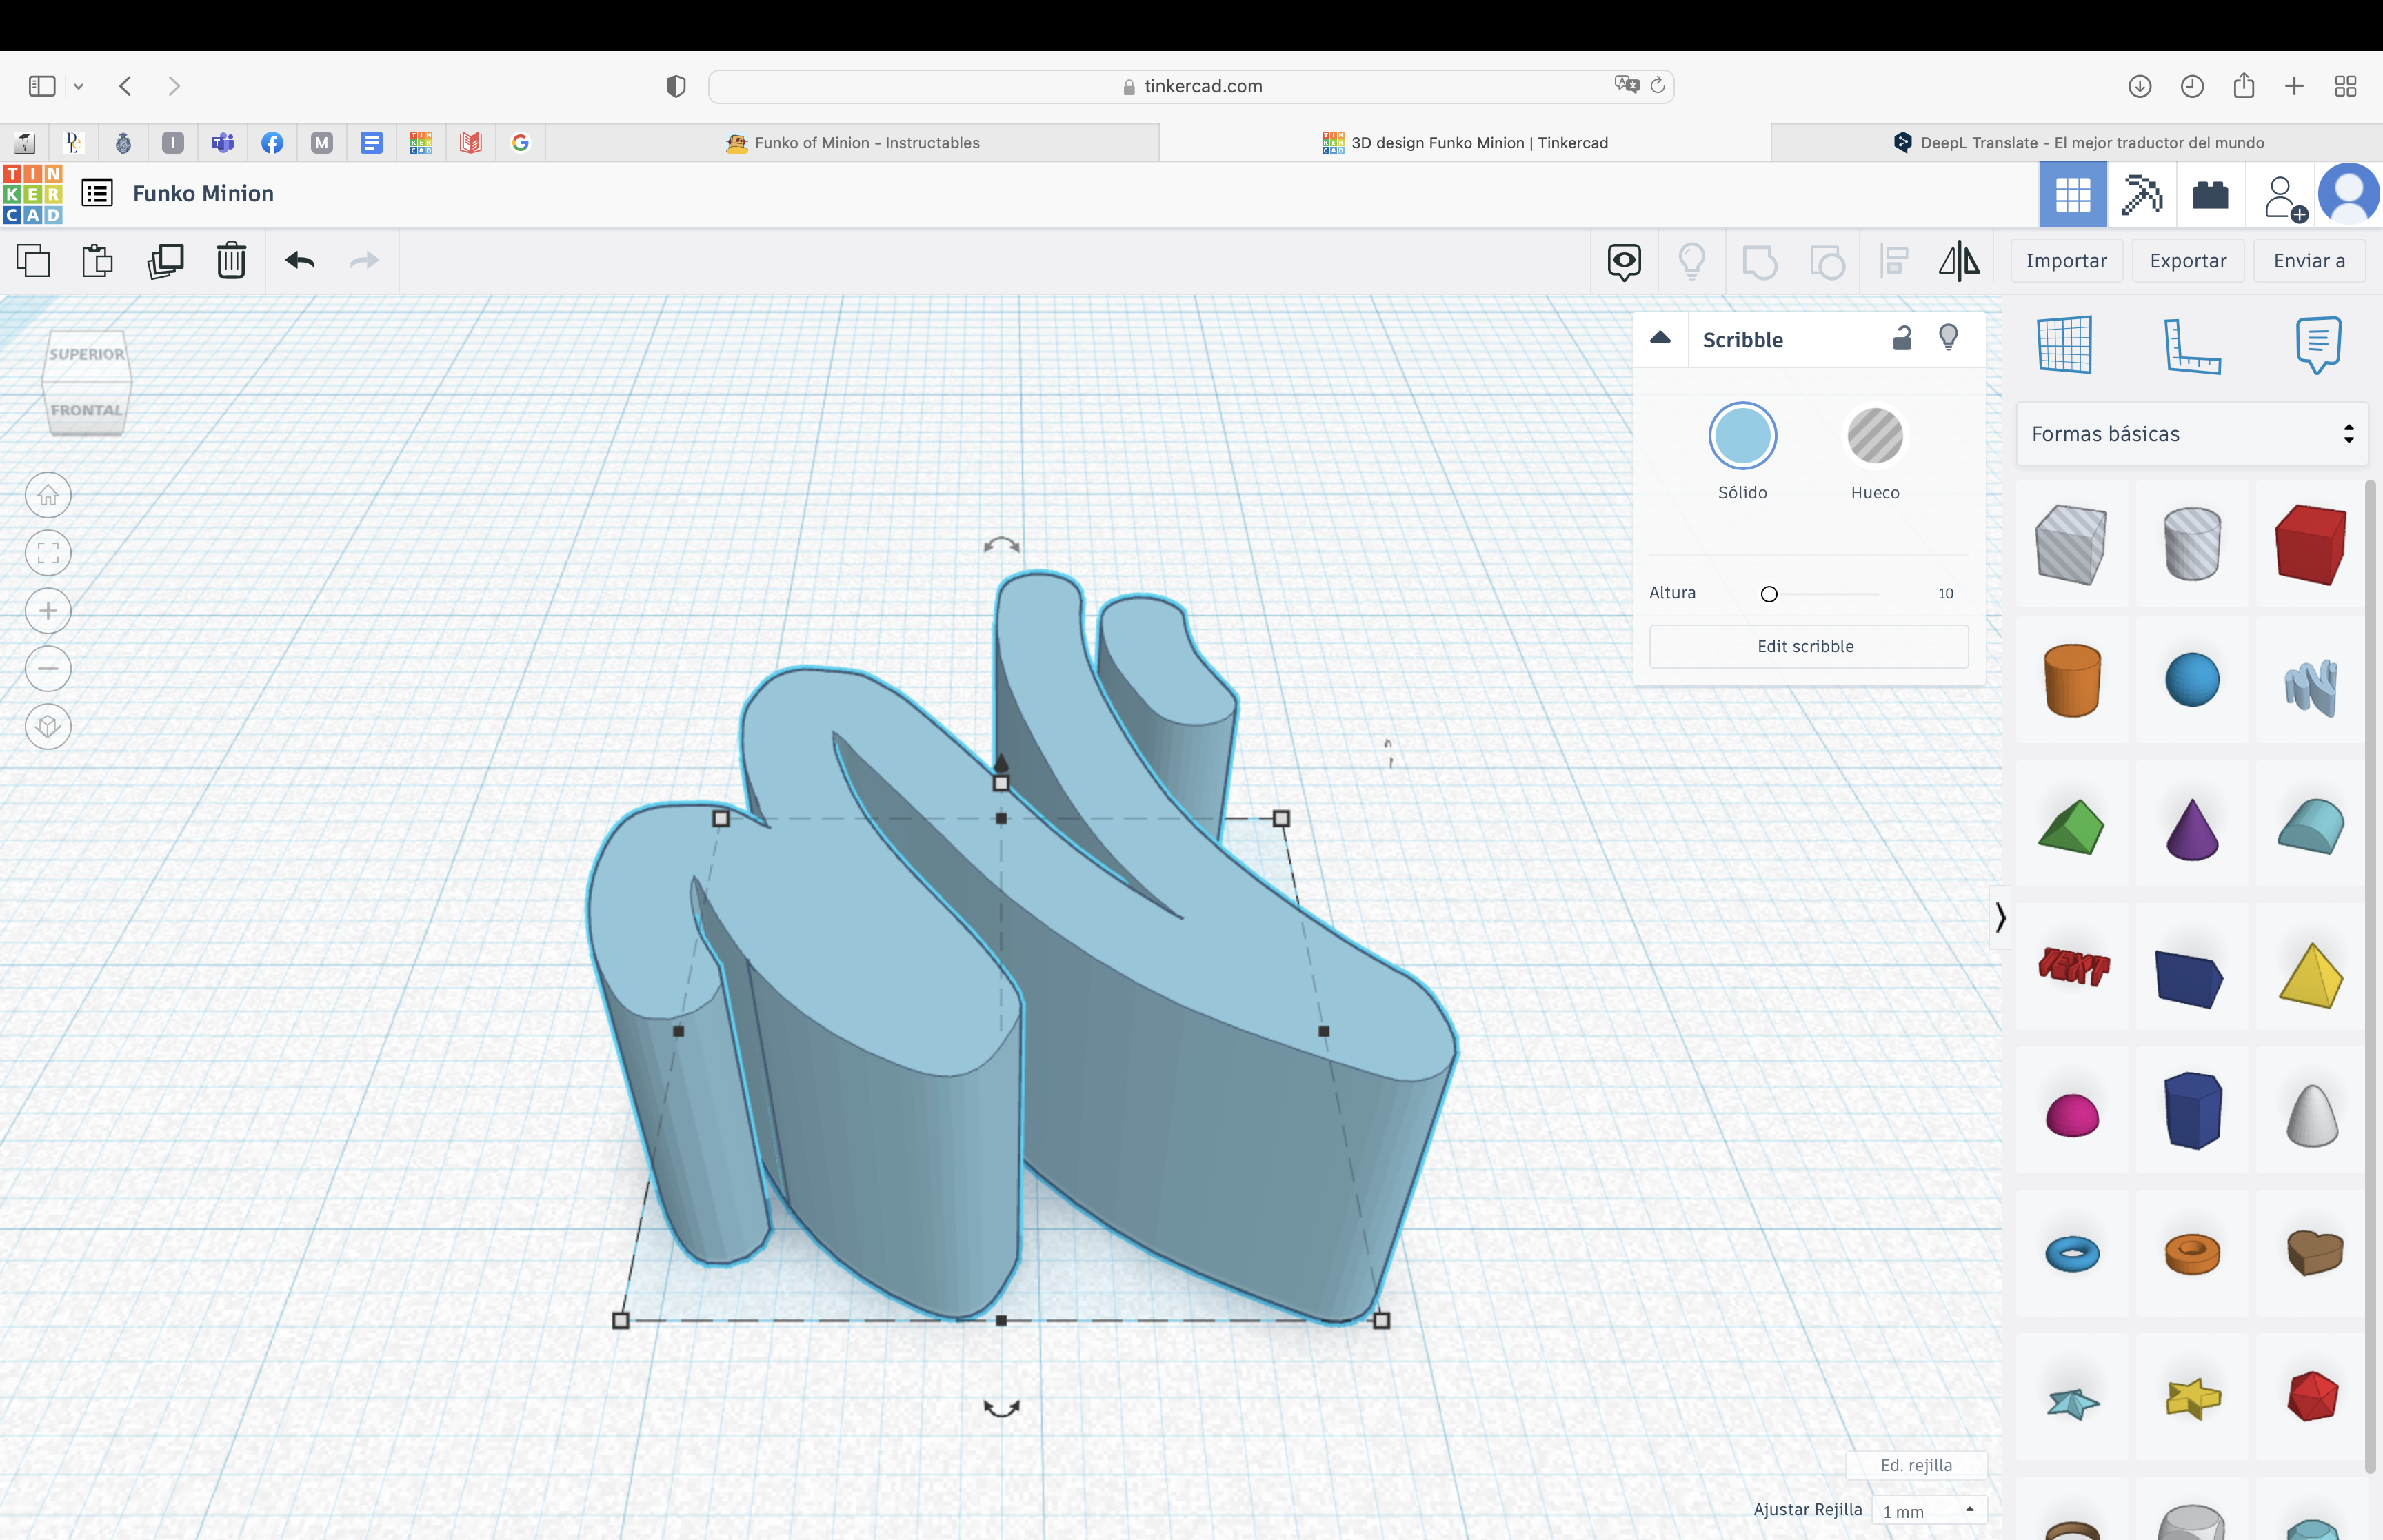Collapse the shapes side panel arrow

point(2000,917)
